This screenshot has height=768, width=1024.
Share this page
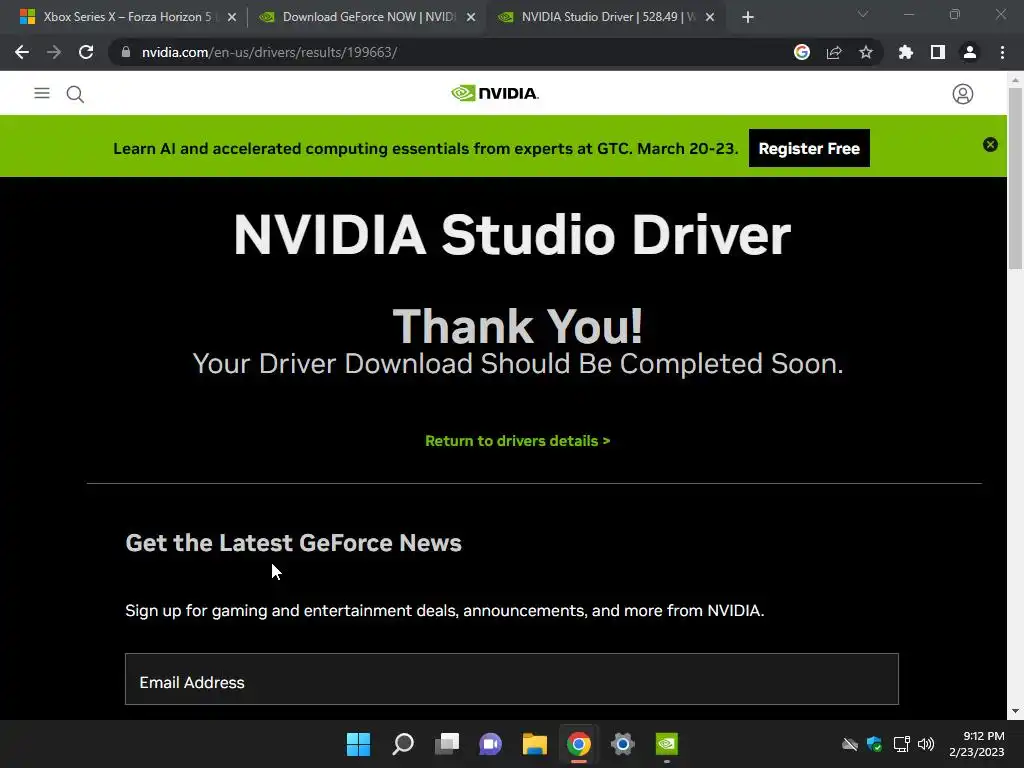point(834,52)
